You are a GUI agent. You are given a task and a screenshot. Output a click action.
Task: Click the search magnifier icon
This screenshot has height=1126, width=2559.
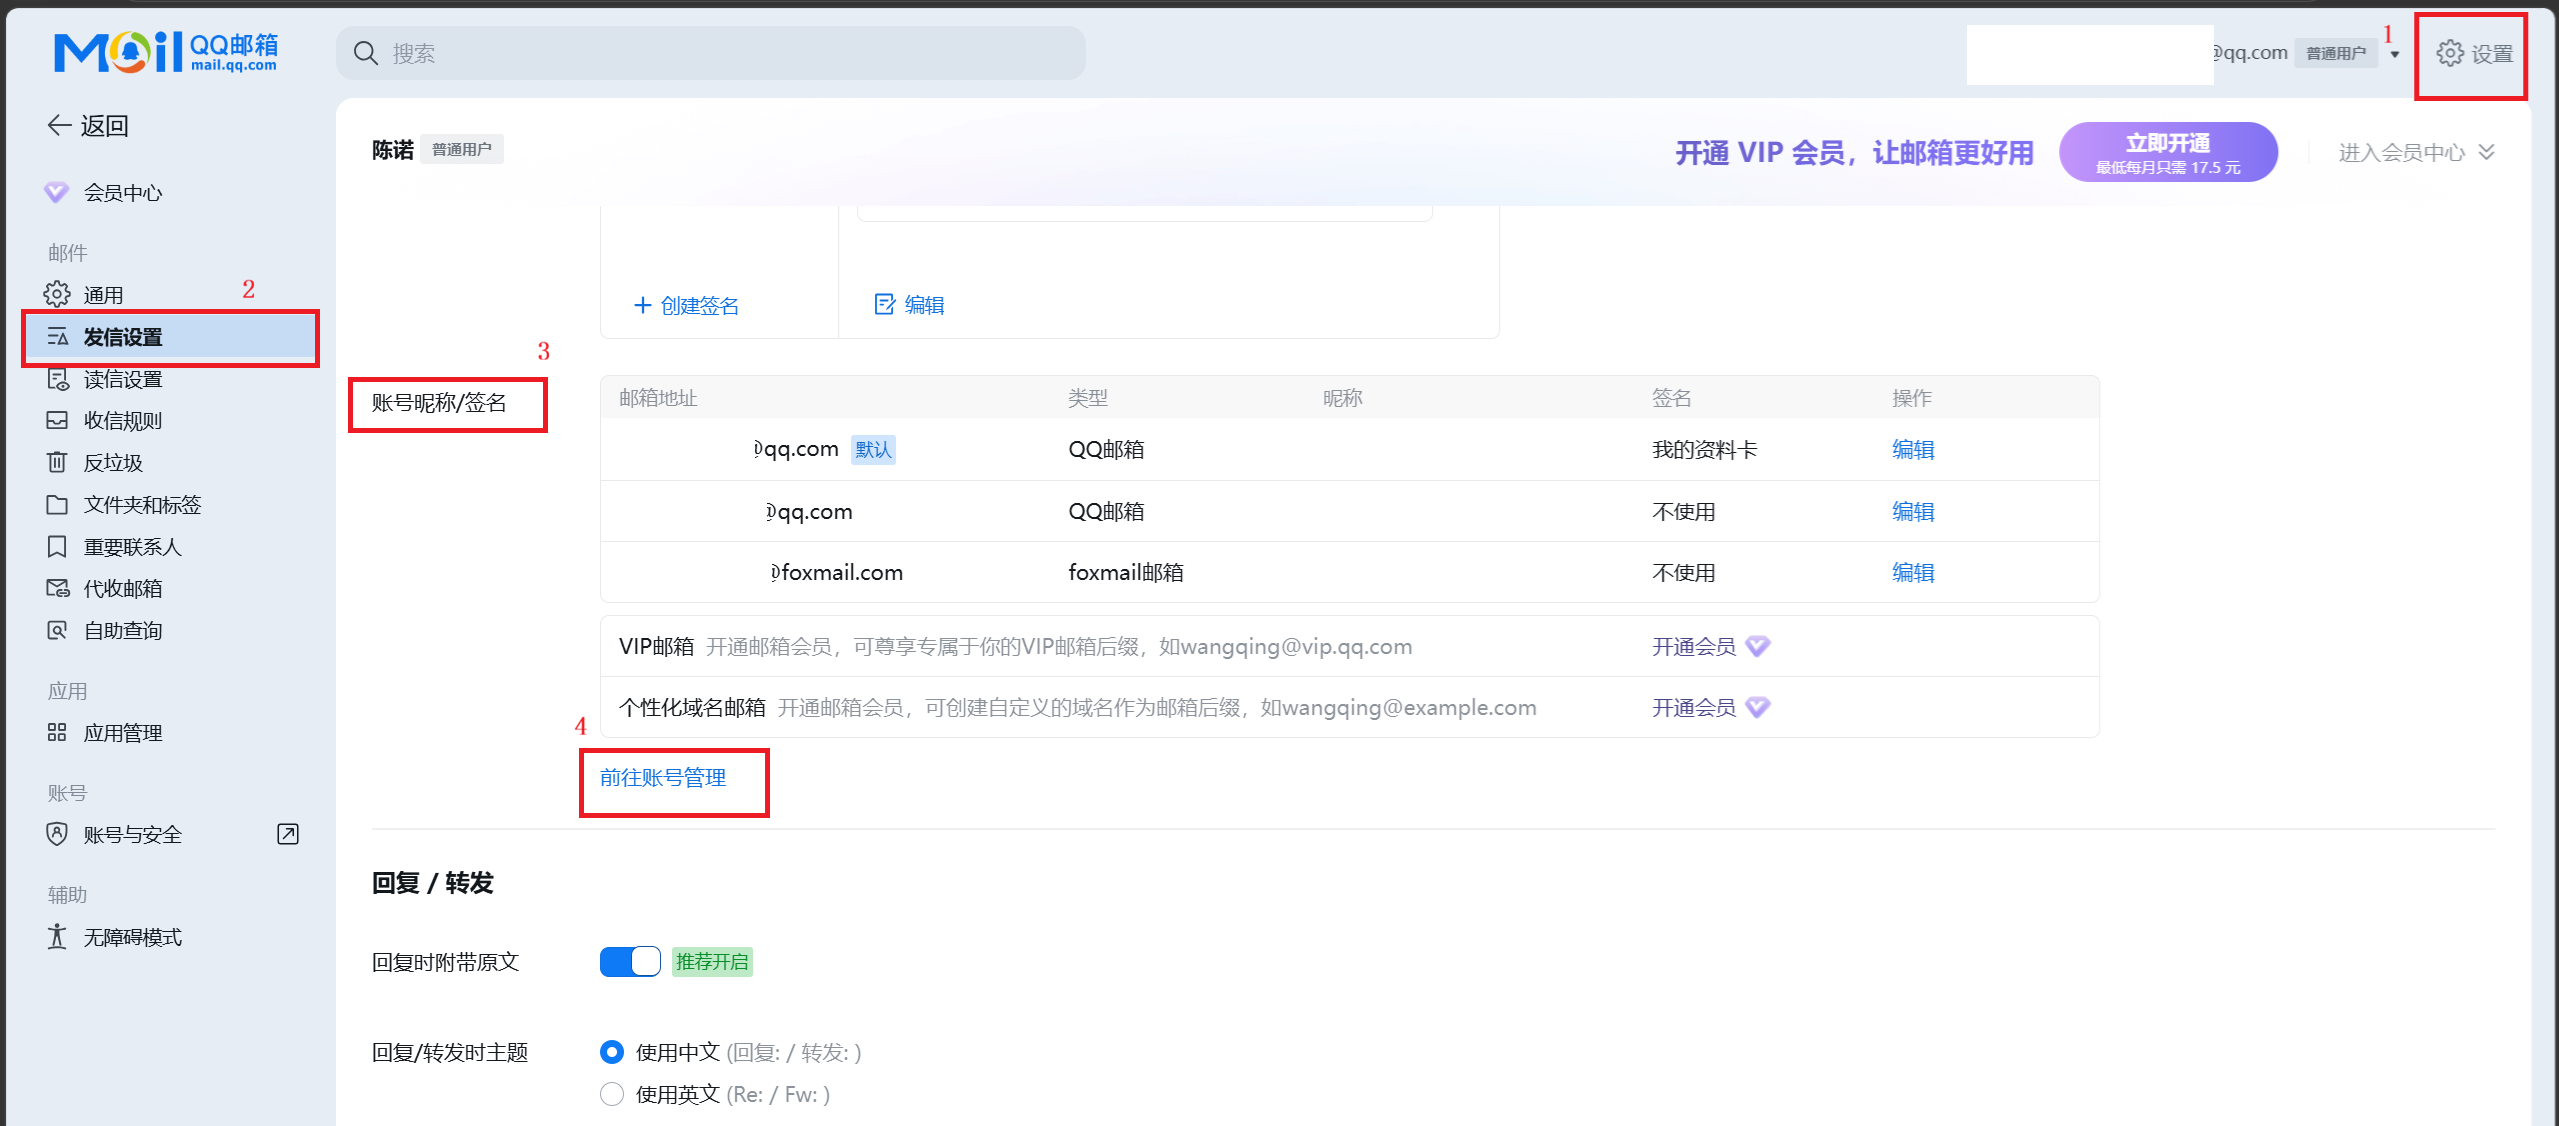pos(366,53)
